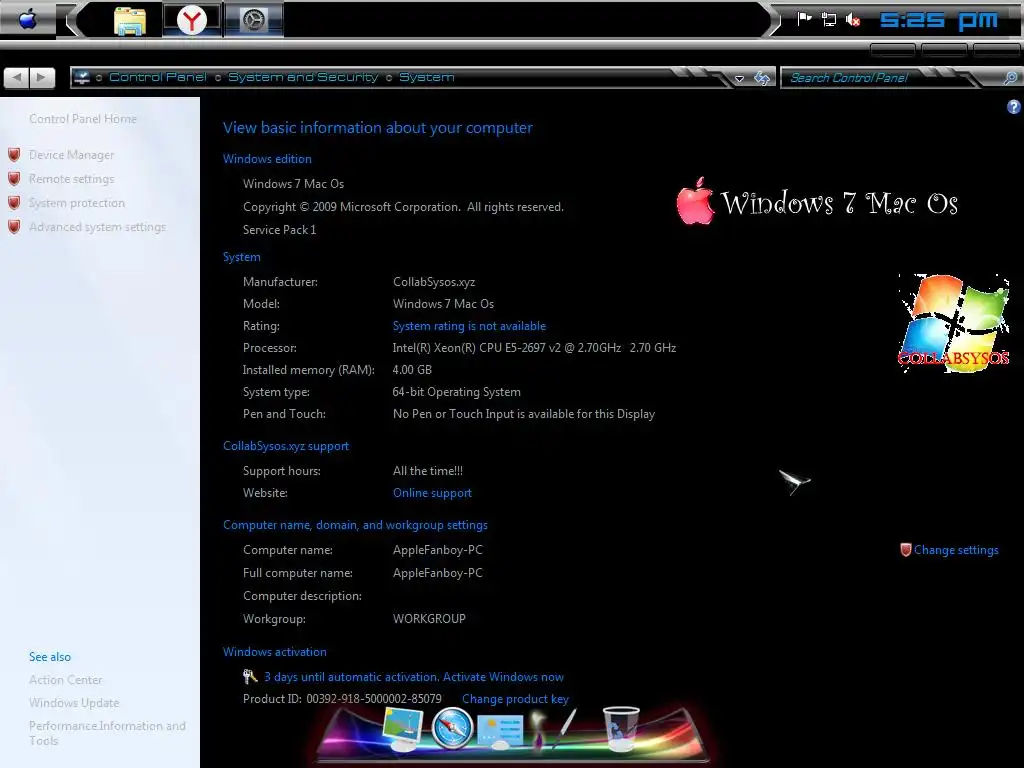This screenshot has width=1024, height=768.
Task: Open Device Manager
Action: (71, 155)
